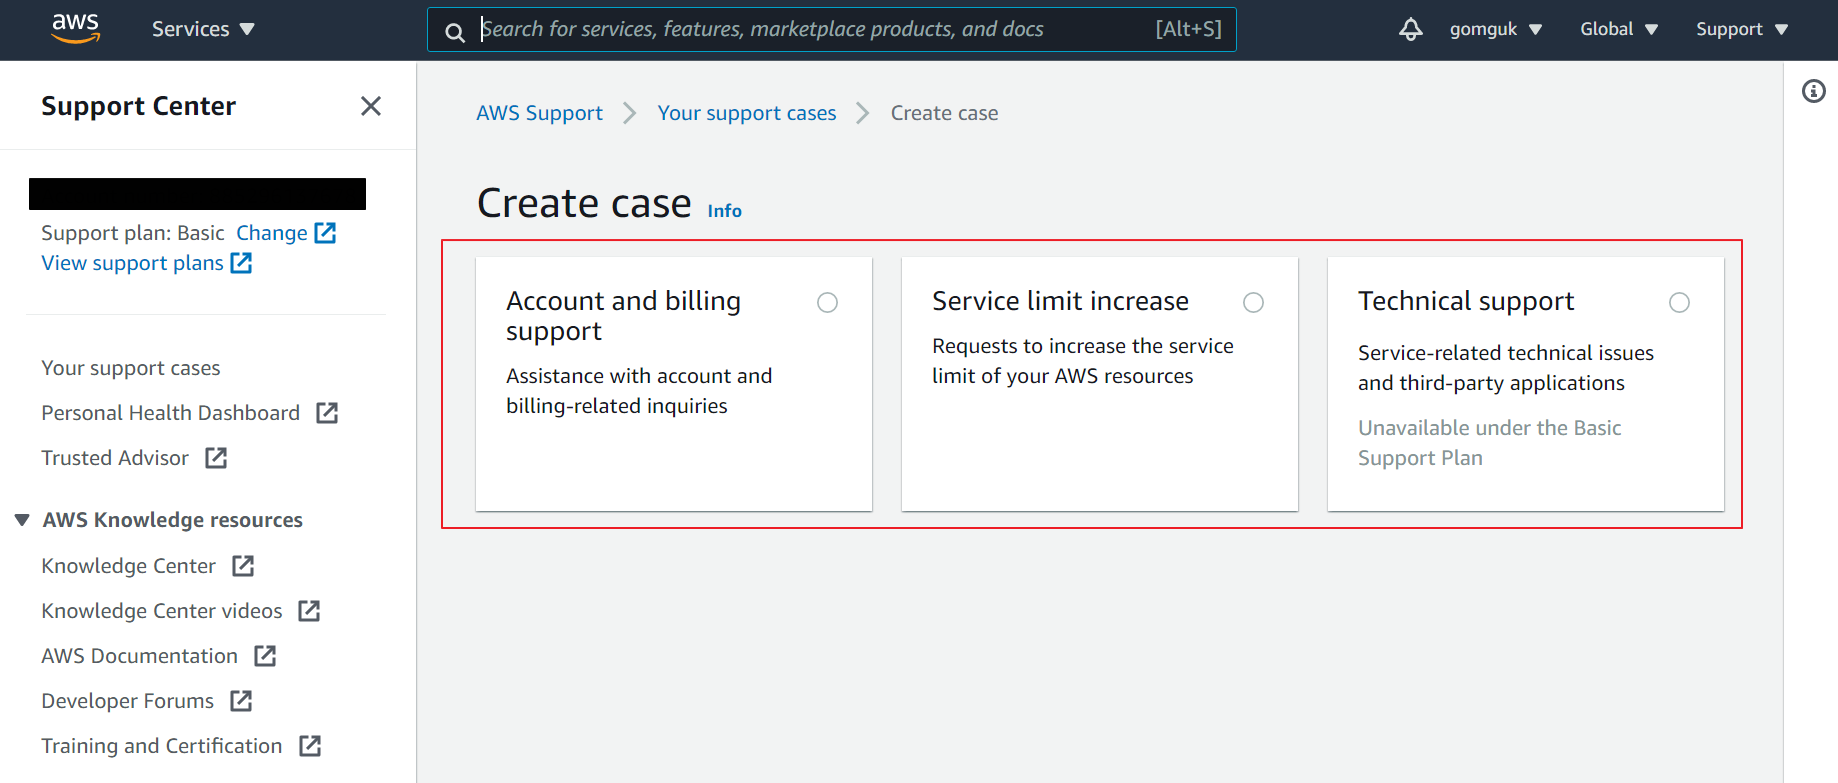This screenshot has width=1838, height=783.
Task: Collapse AWS Knowledge resources section
Action: 22,520
